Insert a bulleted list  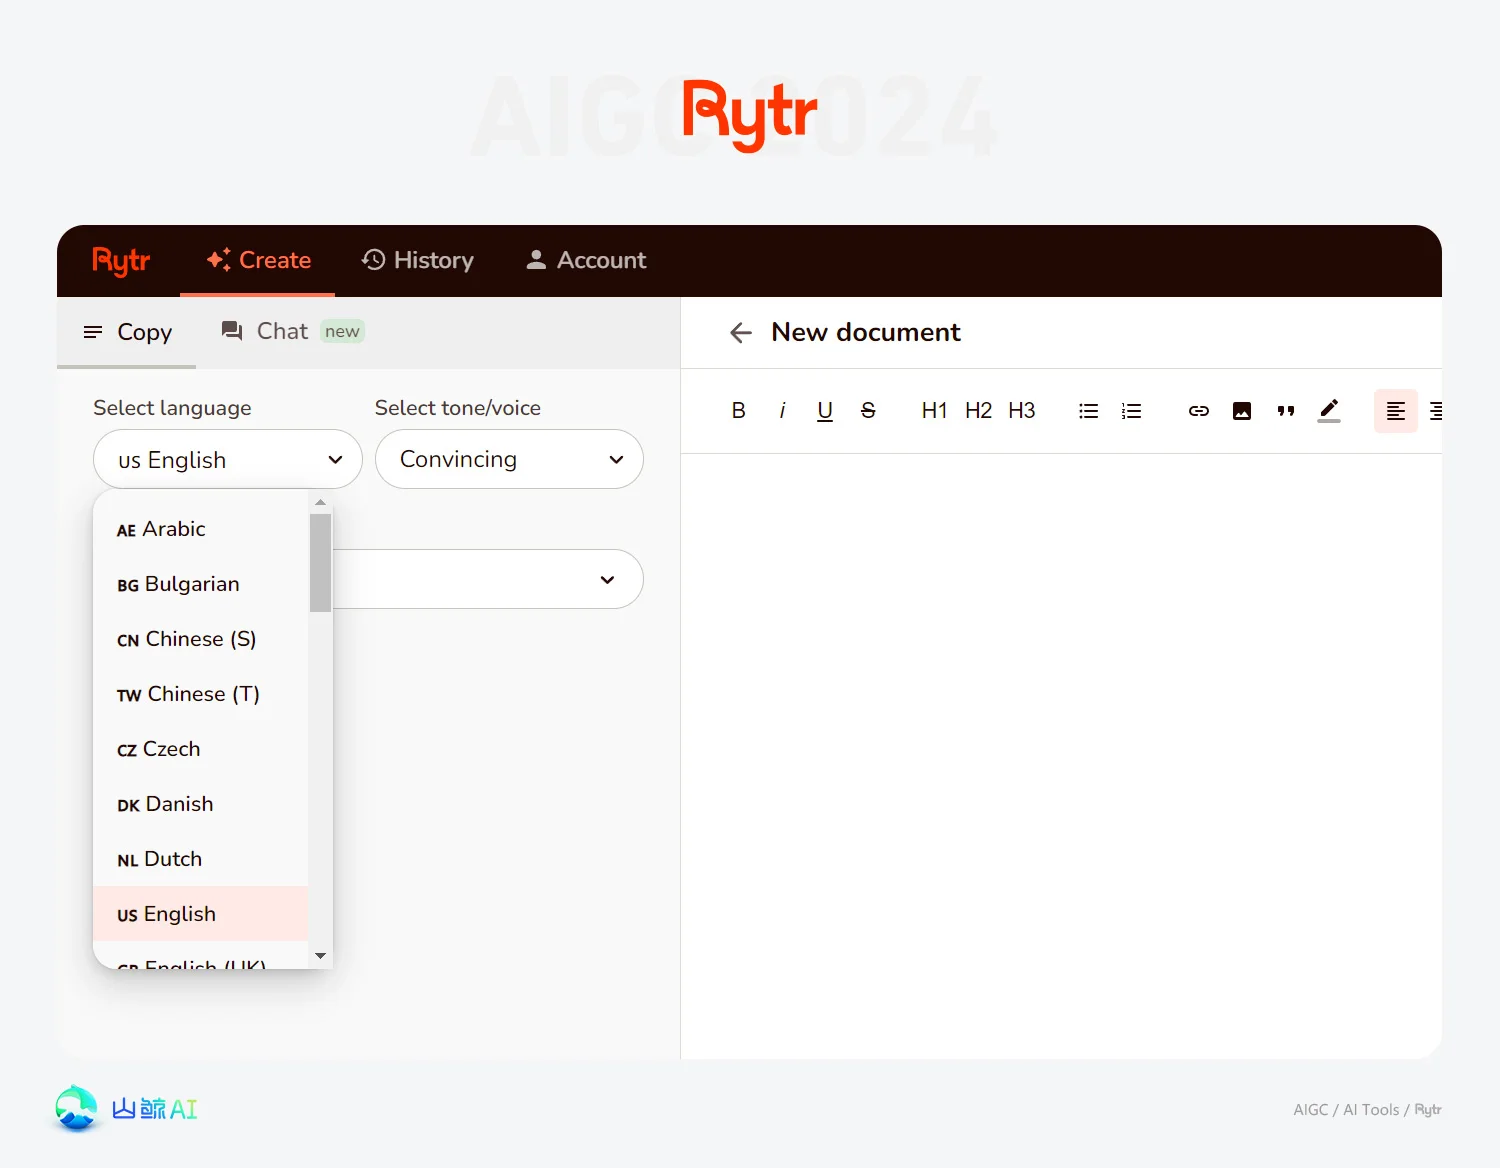(x=1088, y=411)
